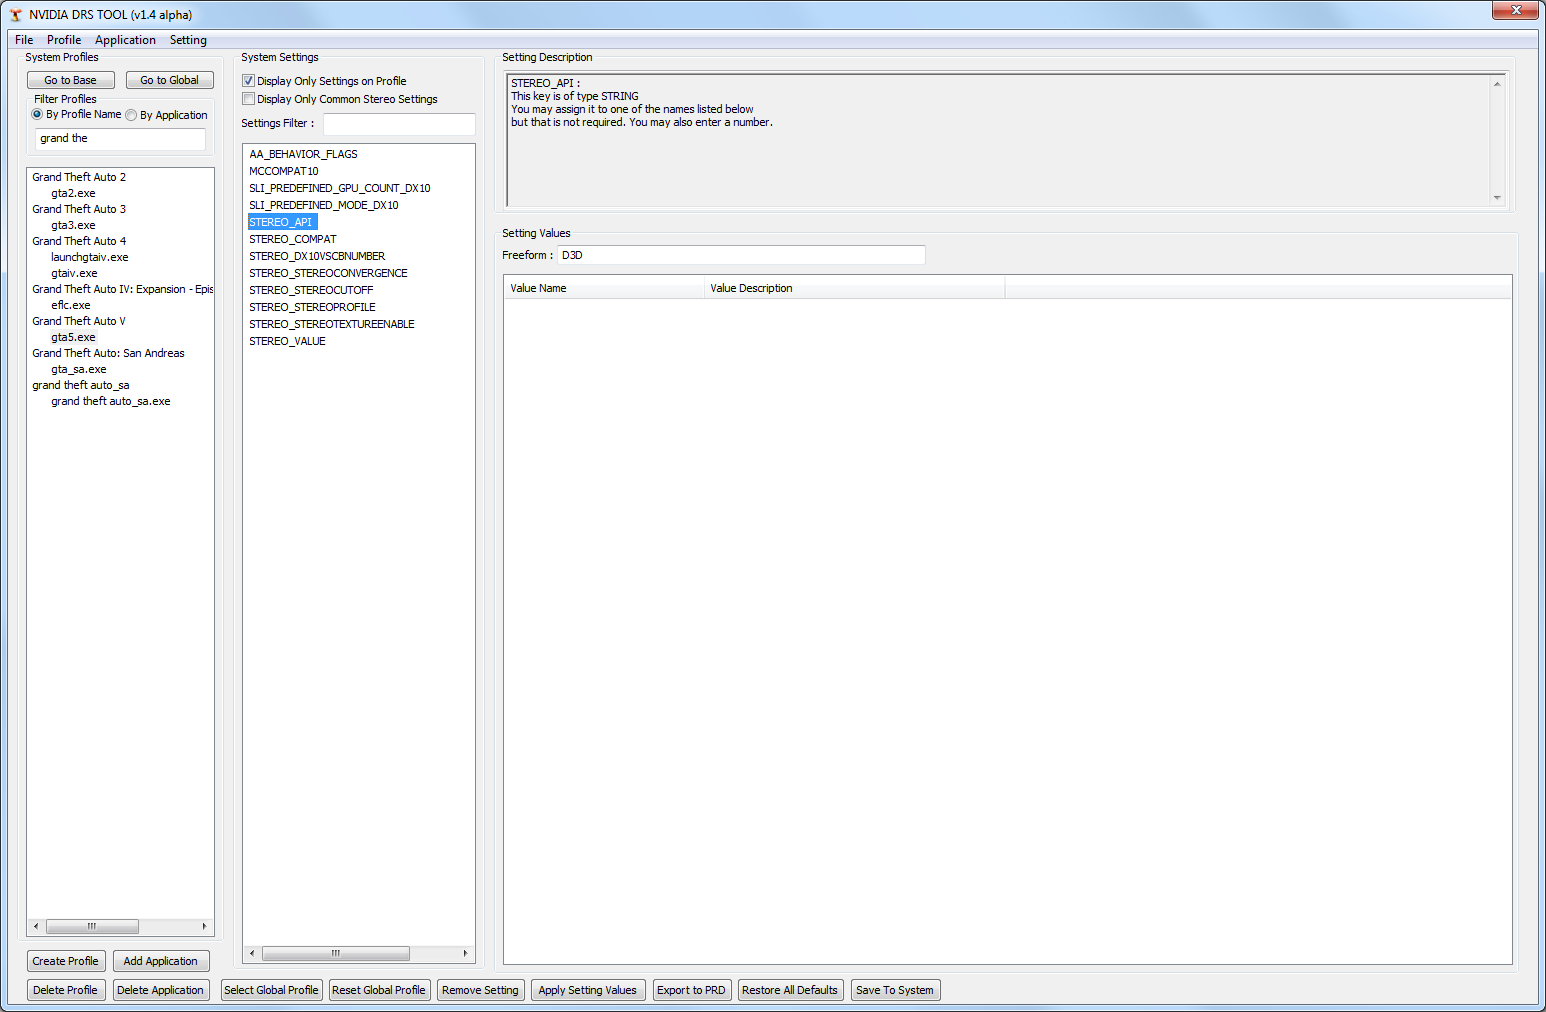Select the STEREO_COMPAT setting
The width and height of the screenshot is (1546, 1012).
[293, 239]
